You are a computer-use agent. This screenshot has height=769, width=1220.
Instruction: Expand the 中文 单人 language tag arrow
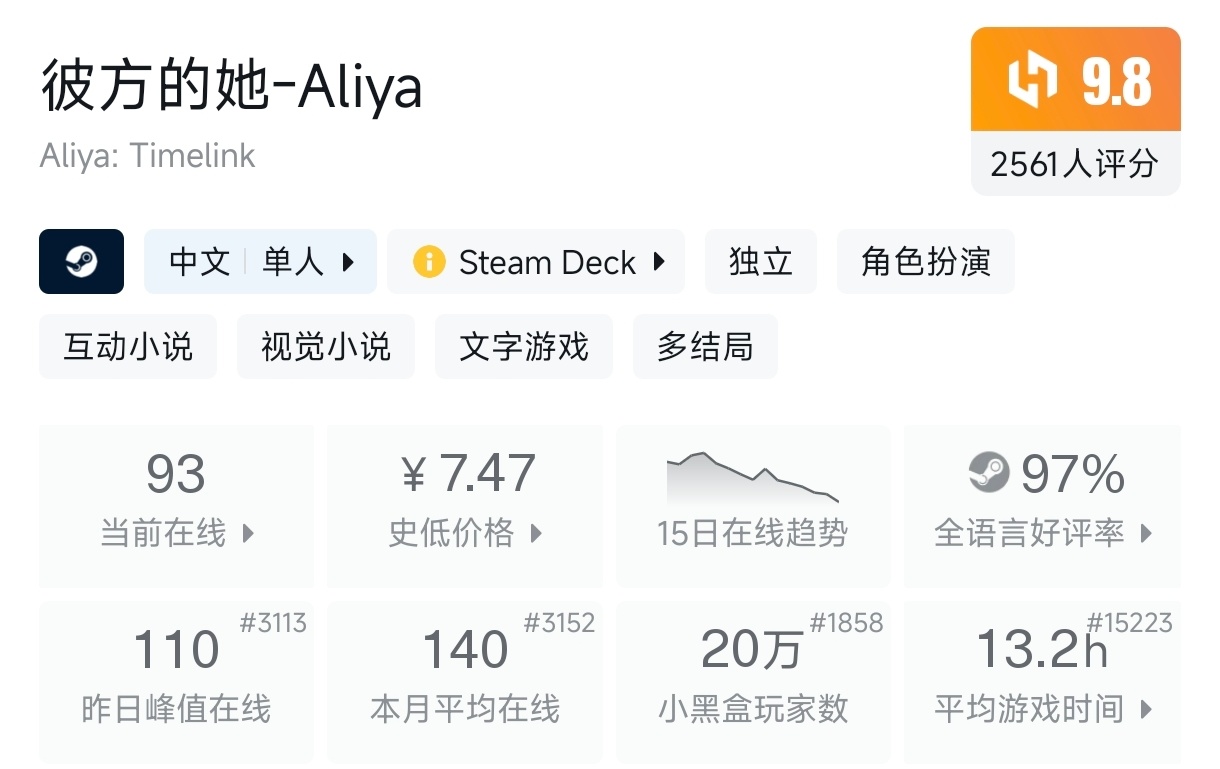point(348,262)
